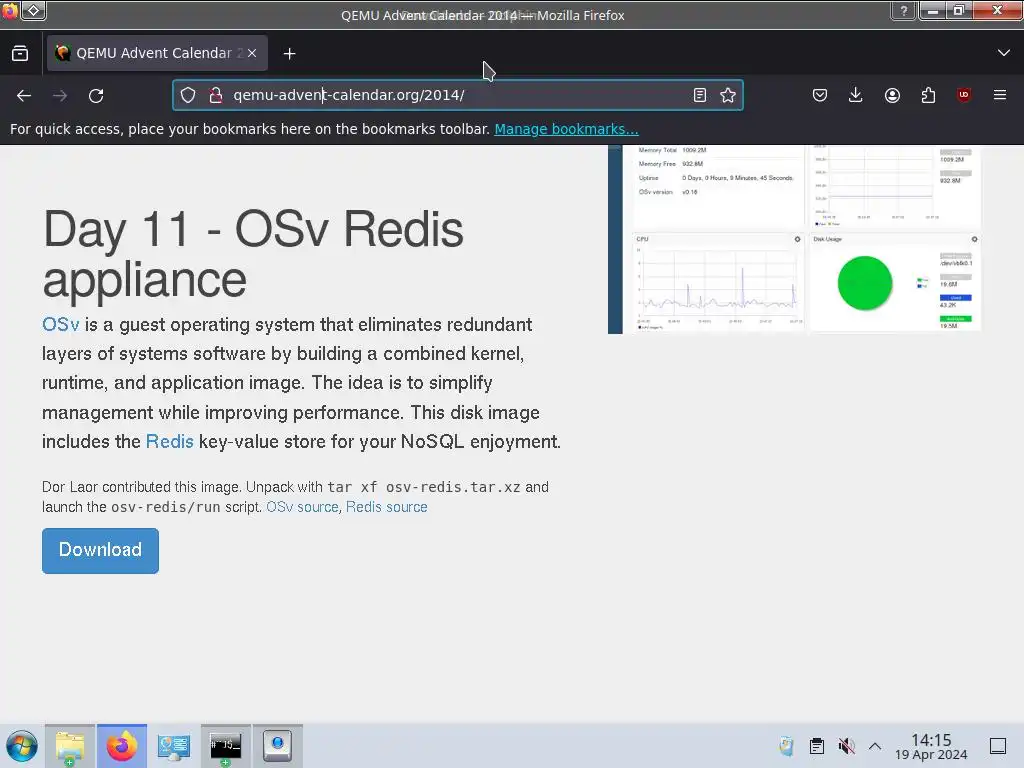Go back to previous page

[24, 95]
